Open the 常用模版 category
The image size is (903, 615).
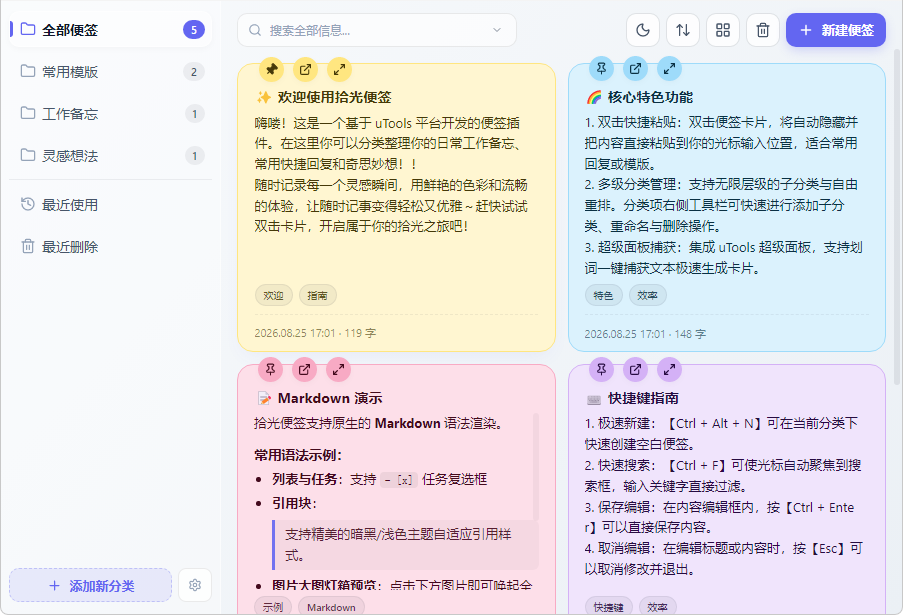point(111,71)
